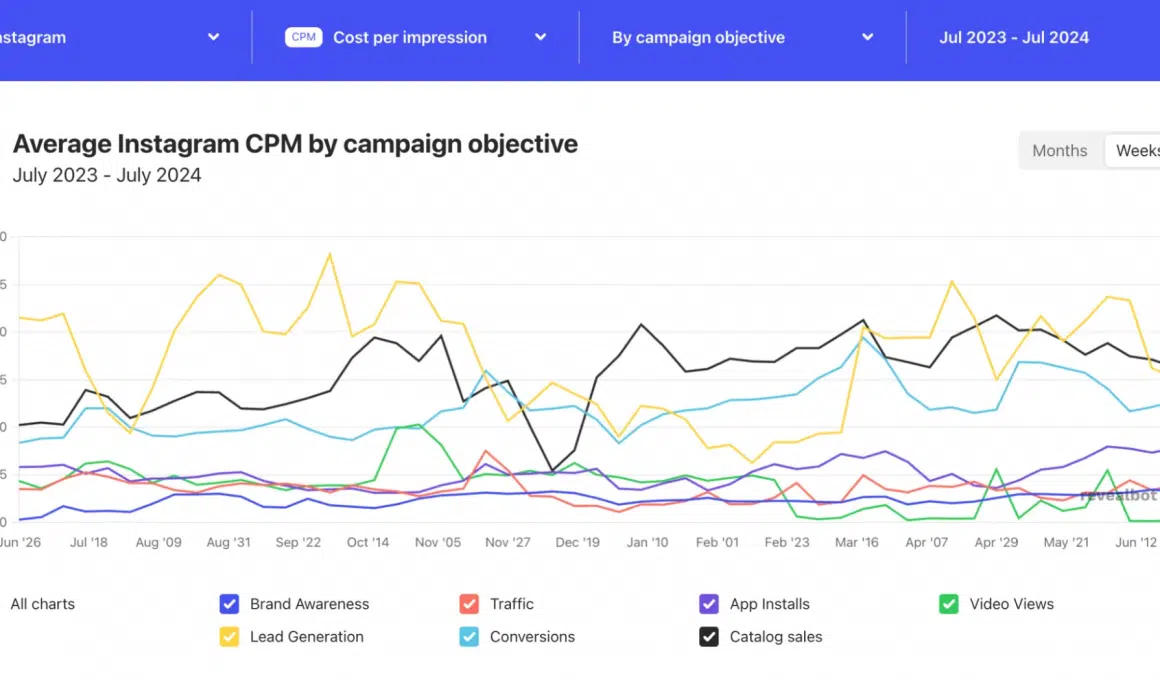Screen dimensions: 1160x680
Task: Toggle the Catalog sales checkbox
Action: pyautogui.click(x=709, y=637)
